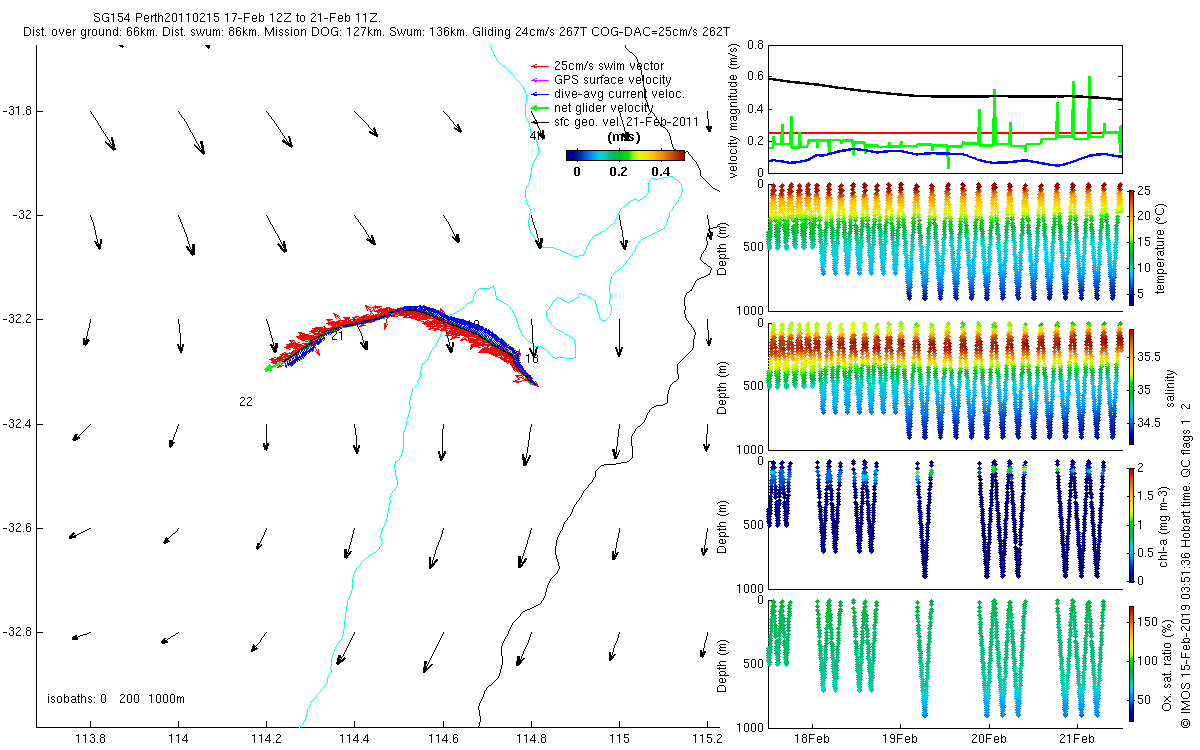Screen dimensions: 1200x750
Task: Click the 'isobaths: 0 200 1000m' annotation
Action: click(x=116, y=699)
